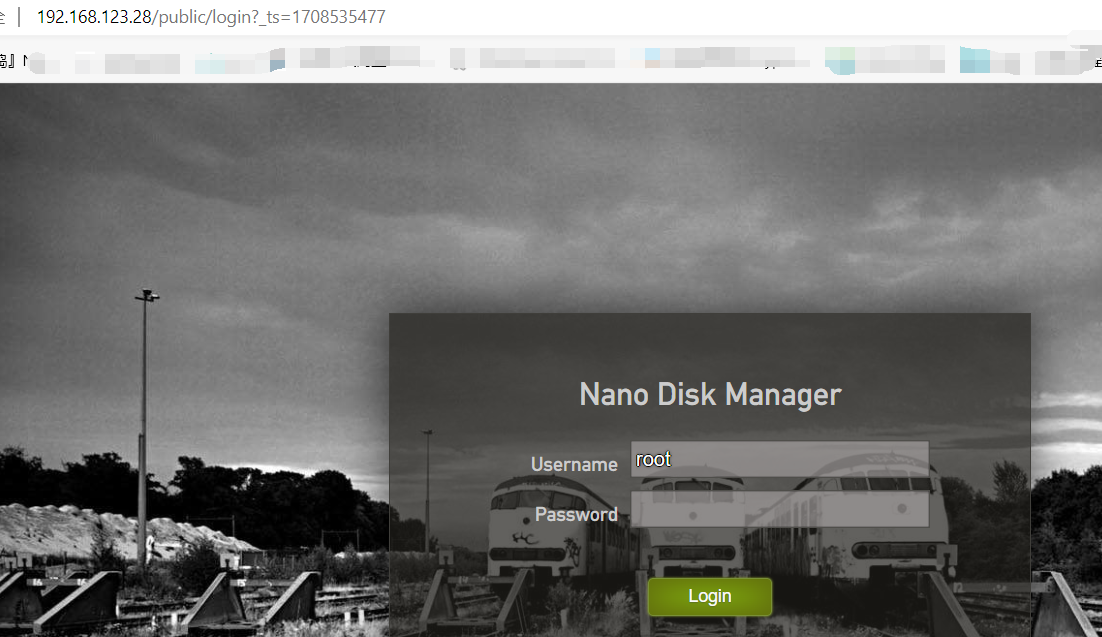The height and width of the screenshot is (637, 1102).
Task: Open the light blue bookmark icon
Action: click(x=652, y=58)
